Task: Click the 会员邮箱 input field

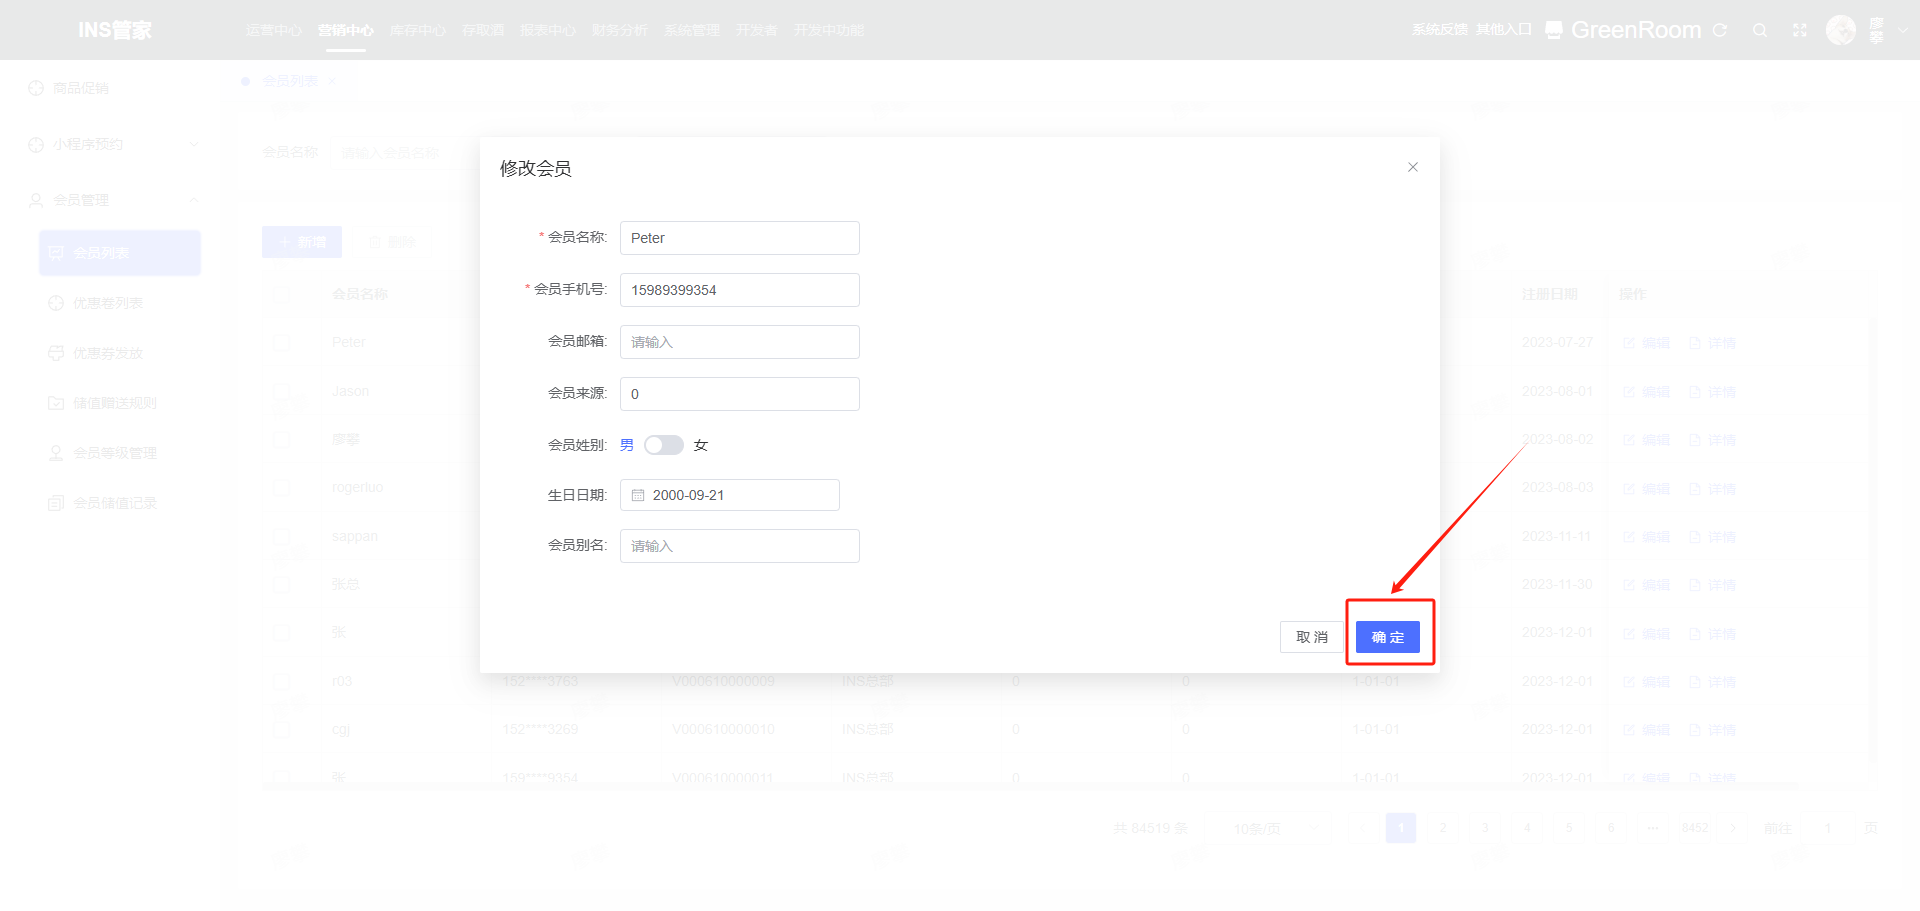Action: [x=740, y=342]
